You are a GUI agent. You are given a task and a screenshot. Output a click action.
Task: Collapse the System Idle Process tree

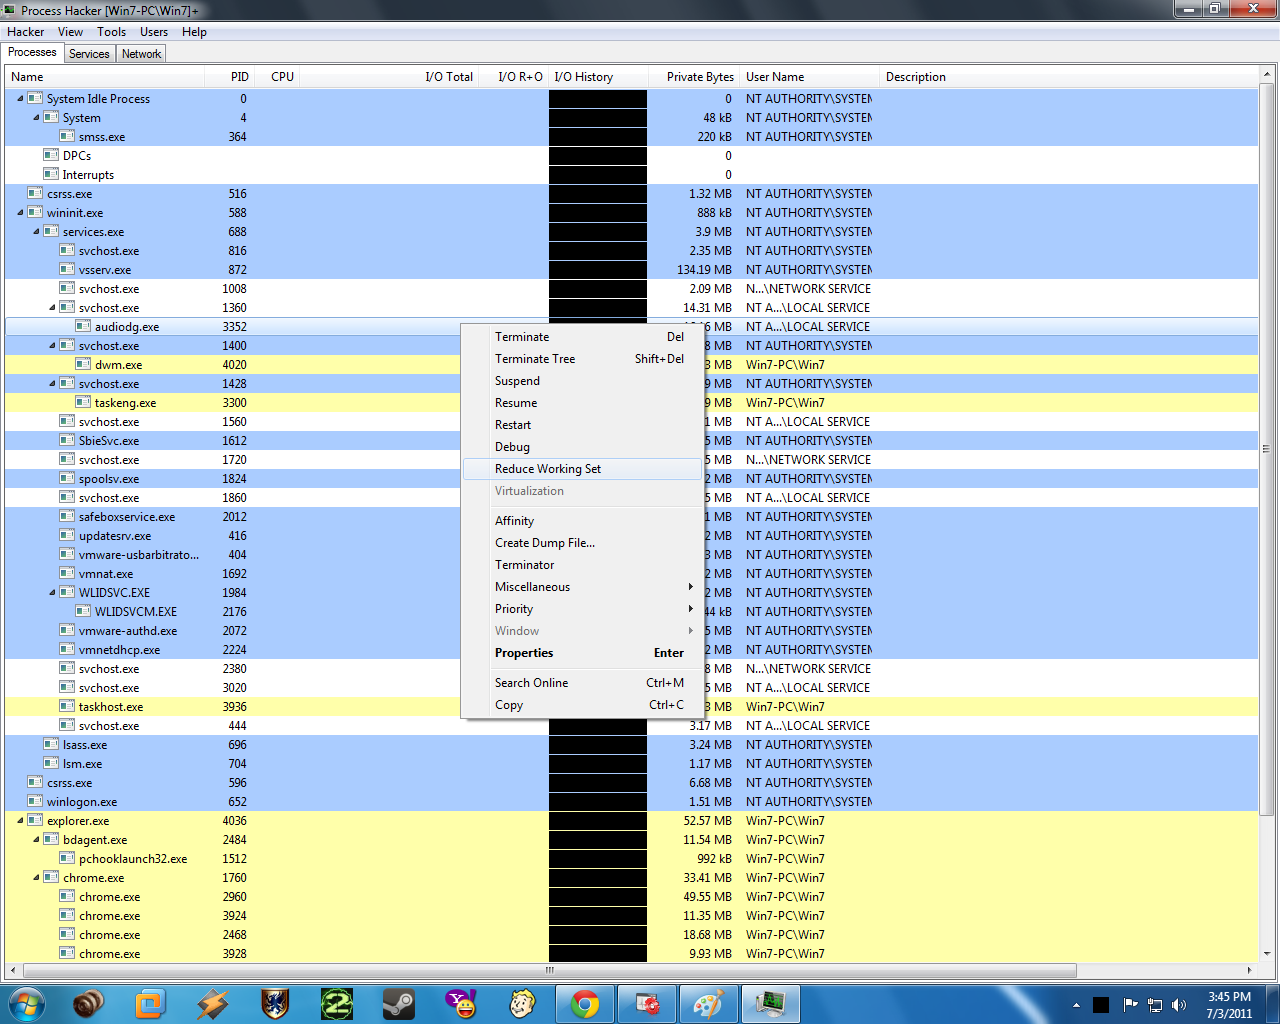coord(20,99)
